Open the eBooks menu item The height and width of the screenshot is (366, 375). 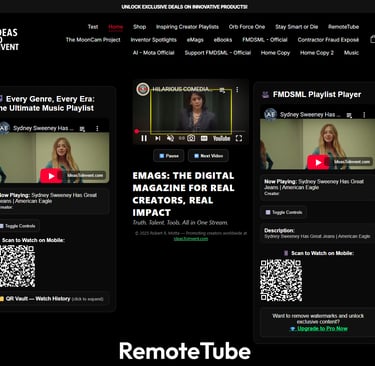223,40
